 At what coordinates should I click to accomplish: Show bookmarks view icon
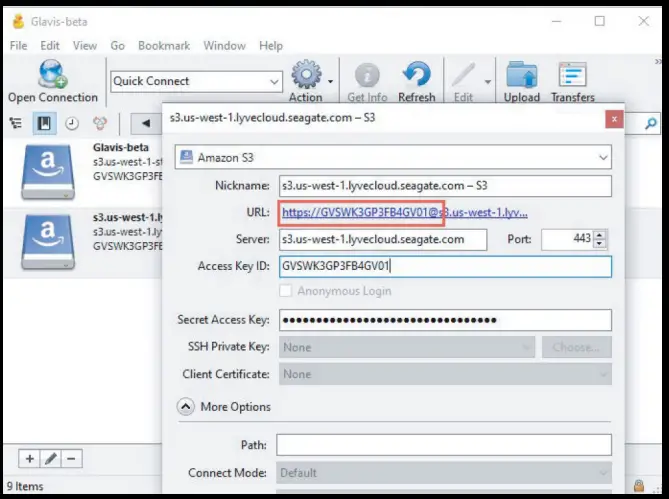click(44, 124)
